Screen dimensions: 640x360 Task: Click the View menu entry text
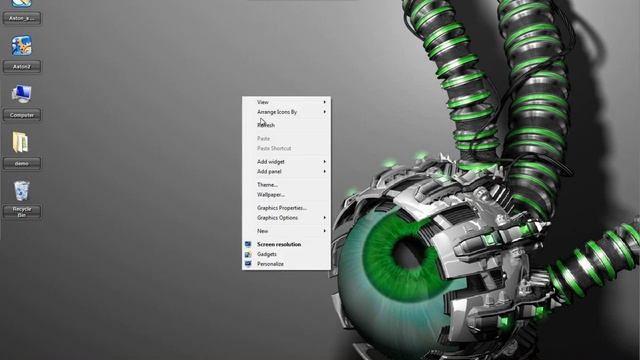(x=263, y=102)
